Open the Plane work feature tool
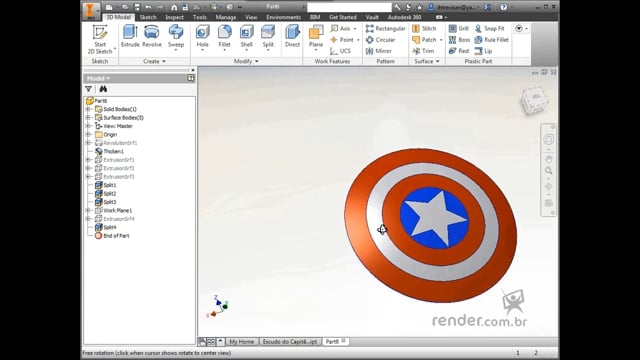 [316, 37]
